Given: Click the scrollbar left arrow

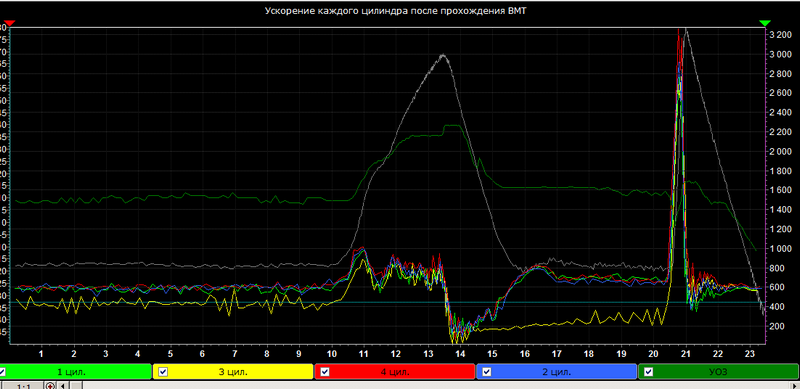Looking at the screenshot, I should 62,386.
